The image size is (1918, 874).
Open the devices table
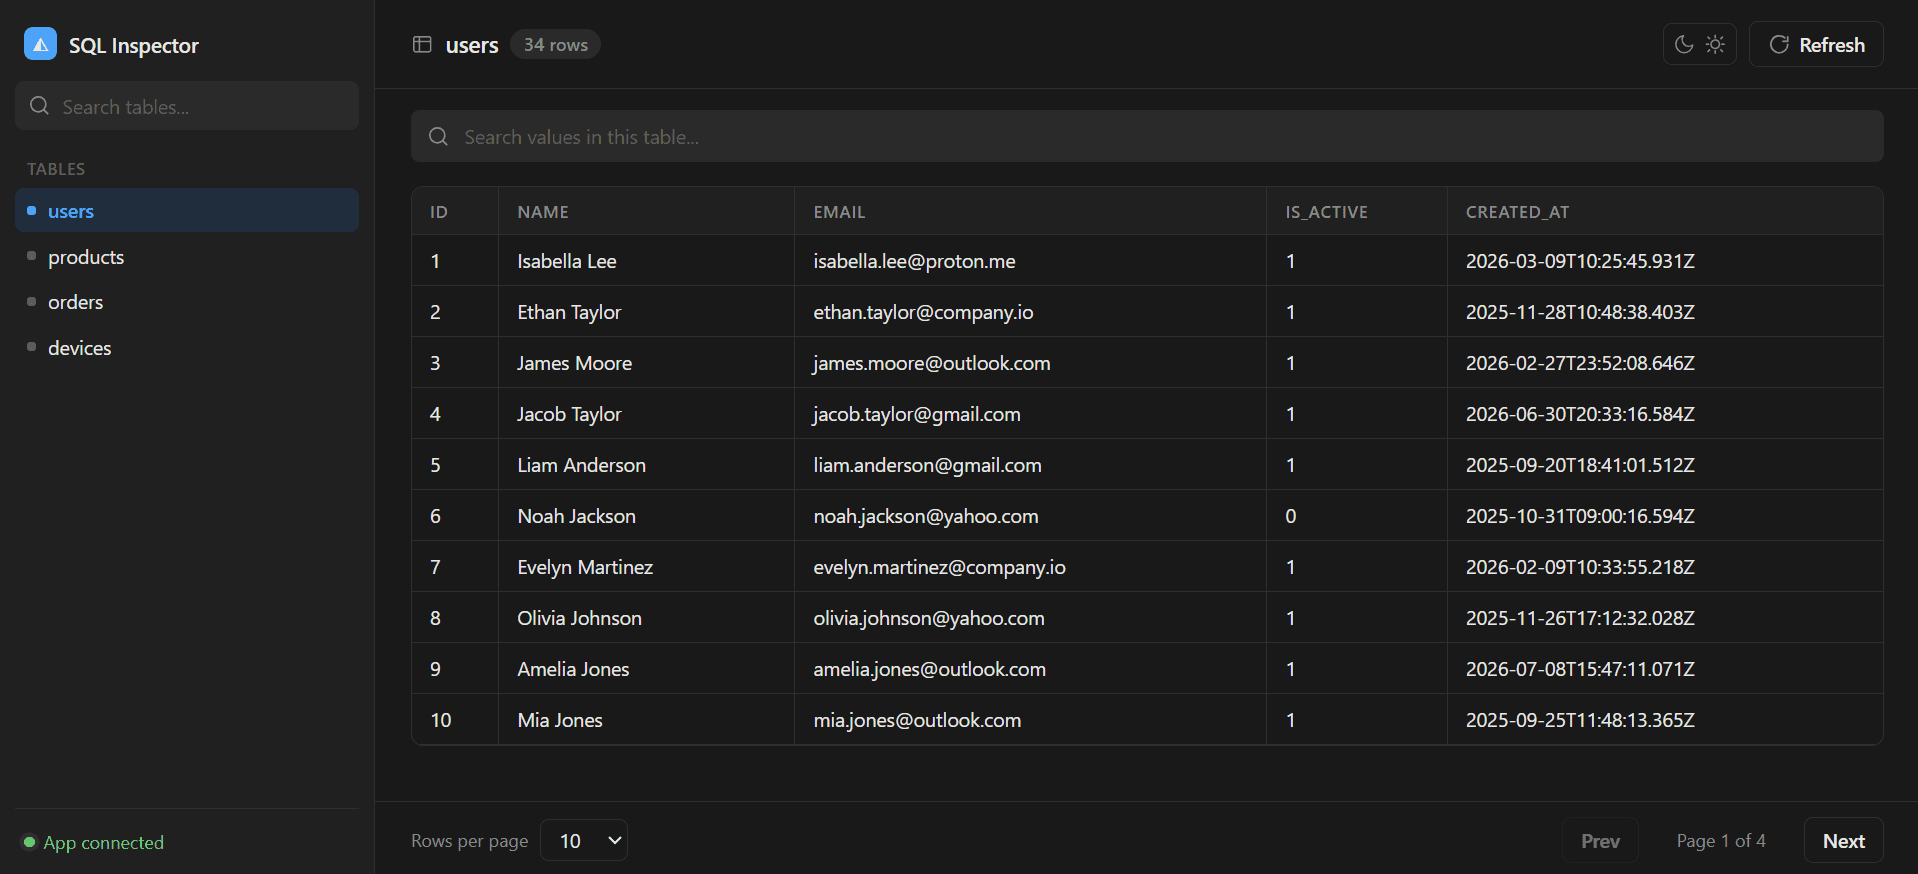(187, 348)
